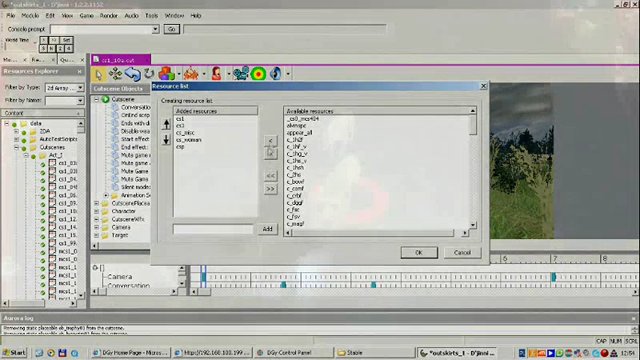
Task: Select appear_all in Available resources list
Action: coord(300,133)
